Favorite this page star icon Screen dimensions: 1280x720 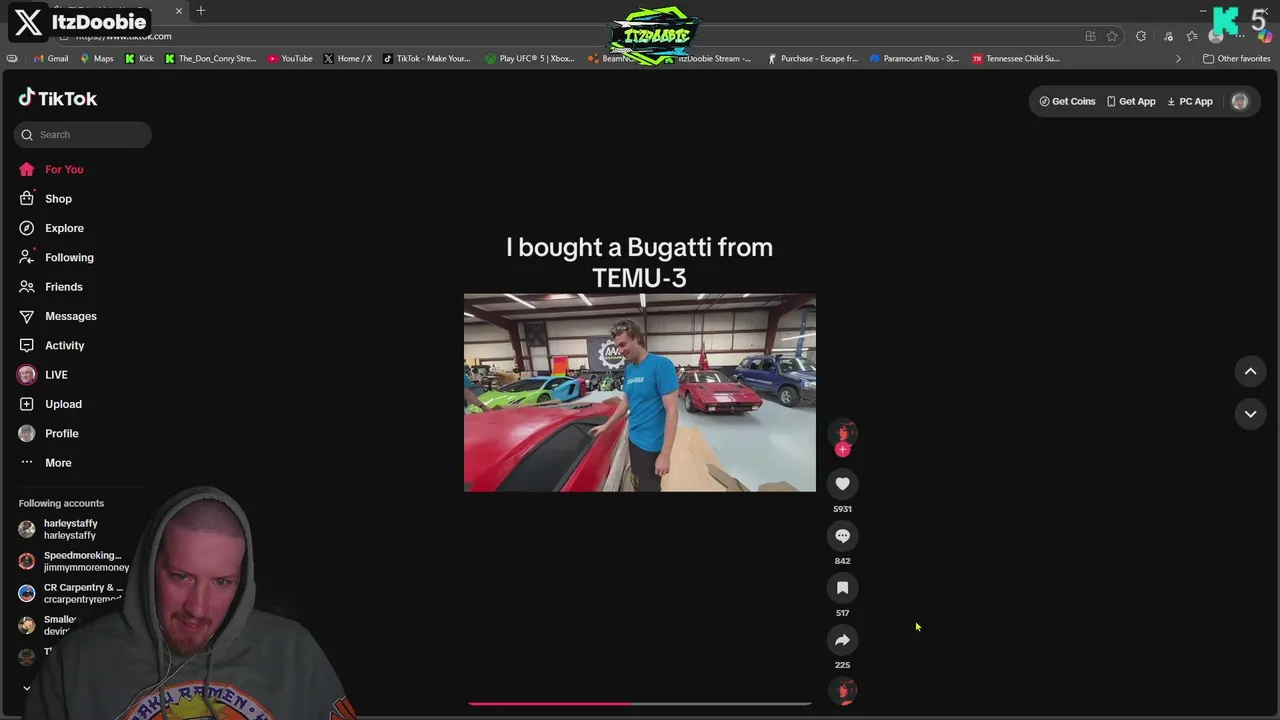pyautogui.click(x=1112, y=36)
